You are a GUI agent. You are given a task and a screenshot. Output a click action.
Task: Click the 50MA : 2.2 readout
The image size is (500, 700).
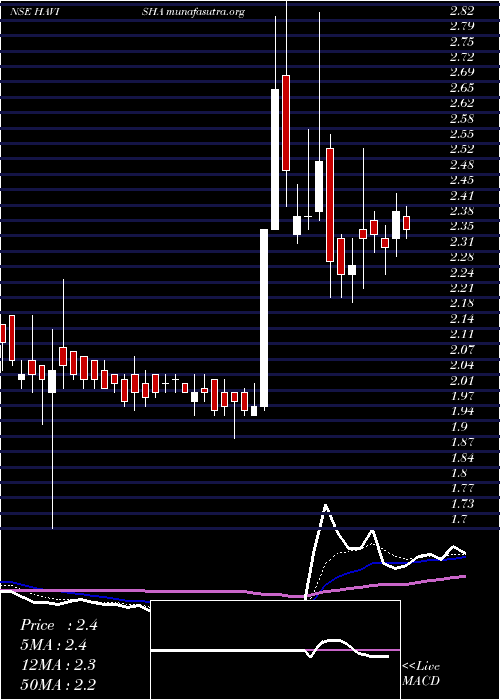click(58, 684)
